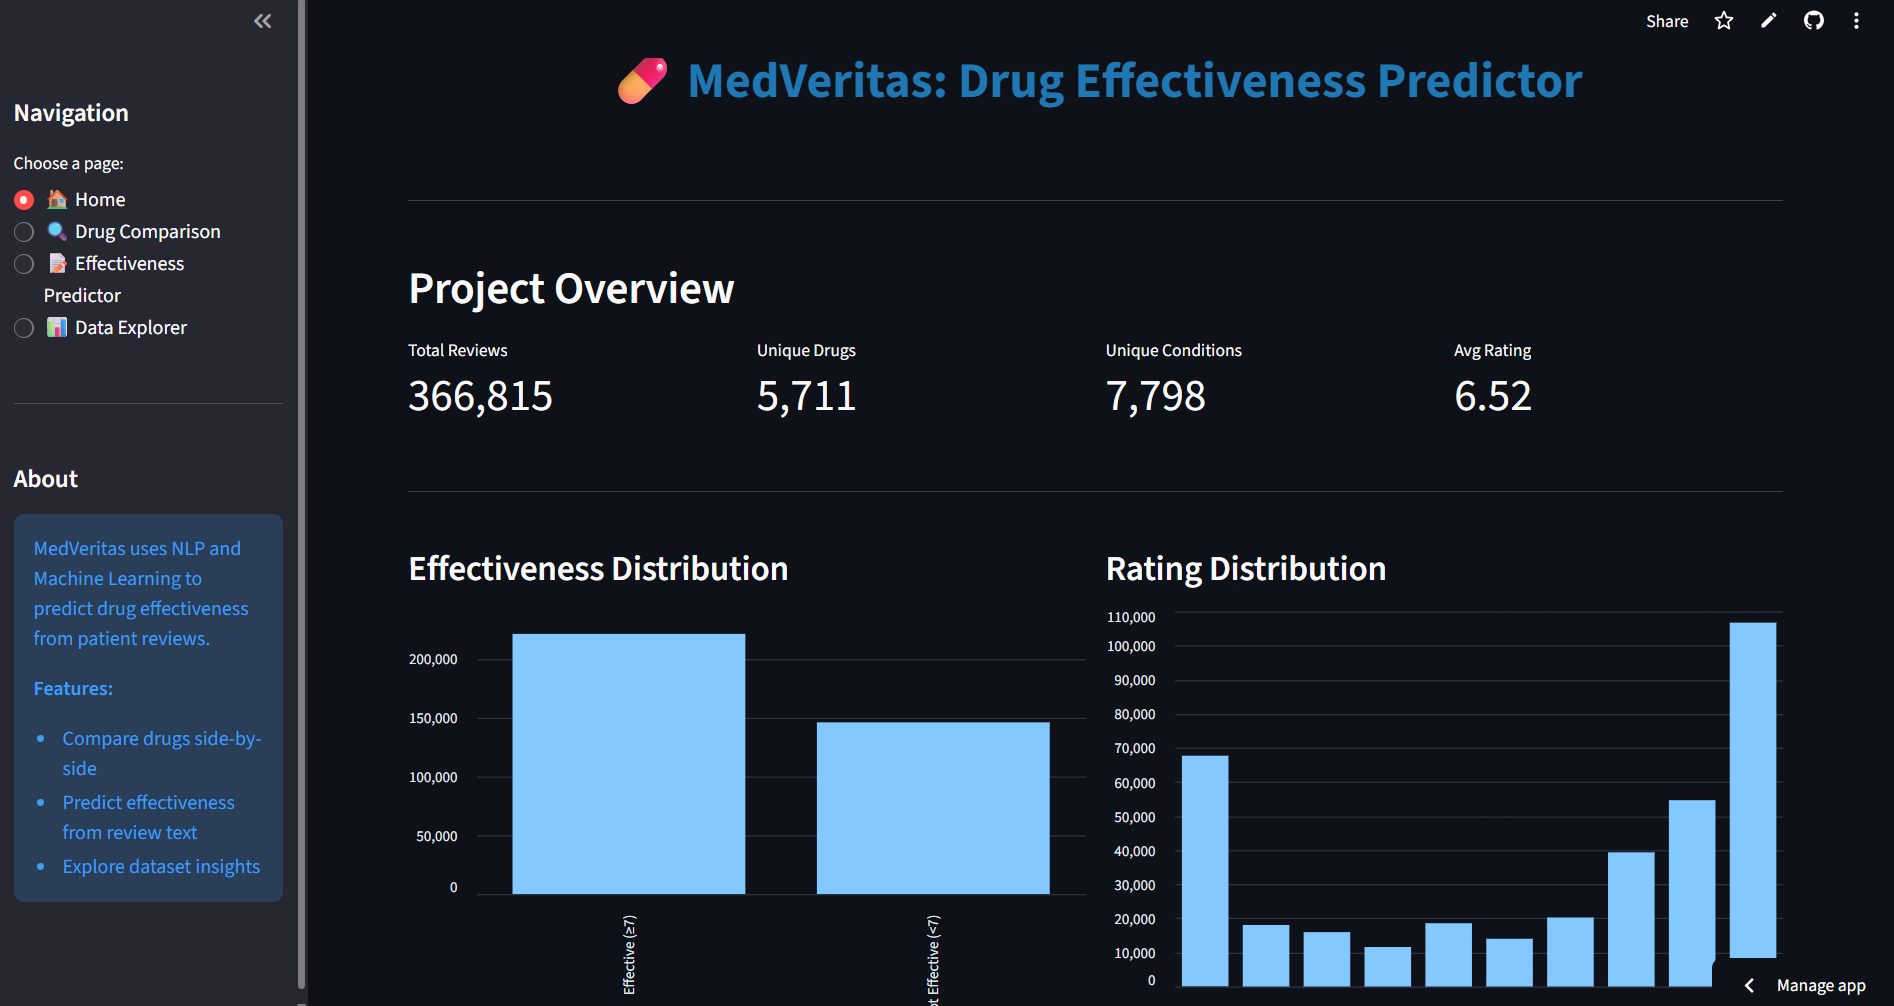This screenshot has height=1006, width=1894.
Task: Click the document icon beside Effectiveness Predictor
Action: (x=57, y=263)
